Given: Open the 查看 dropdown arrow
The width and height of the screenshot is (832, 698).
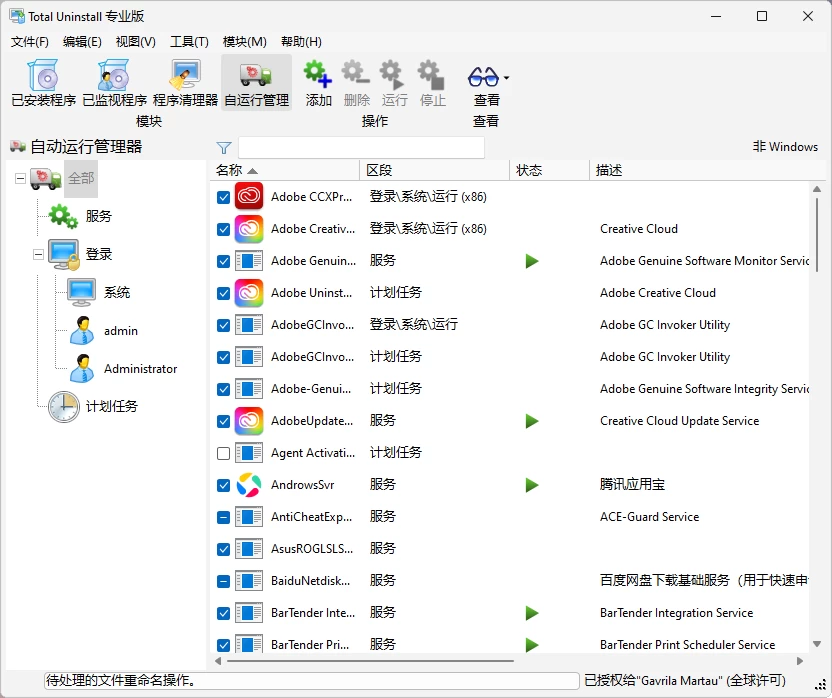Looking at the screenshot, I should coord(506,78).
